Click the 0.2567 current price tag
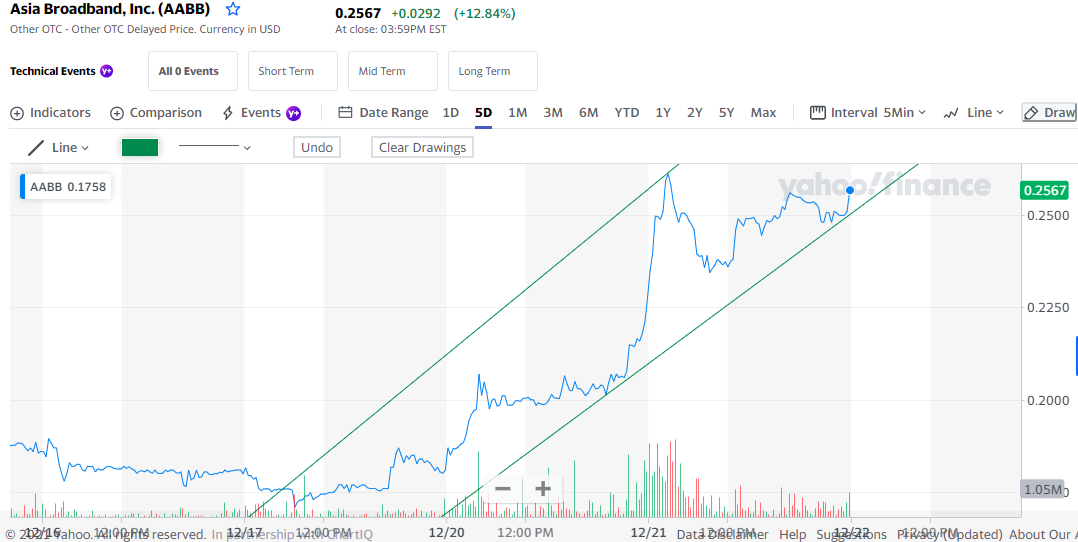Image resolution: width=1078 pixels, height=542 pixels. (1045, 191)
